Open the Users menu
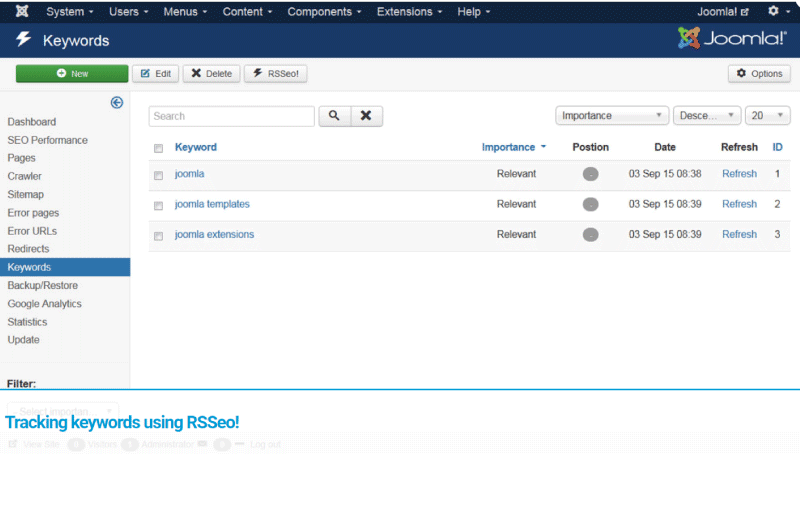The image size is (800, 530). point(129,11)
